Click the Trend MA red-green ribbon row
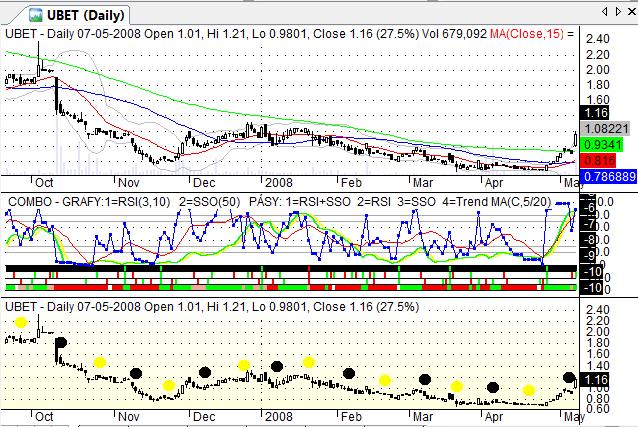Screen dimensions: 638x427 (291, 287)
